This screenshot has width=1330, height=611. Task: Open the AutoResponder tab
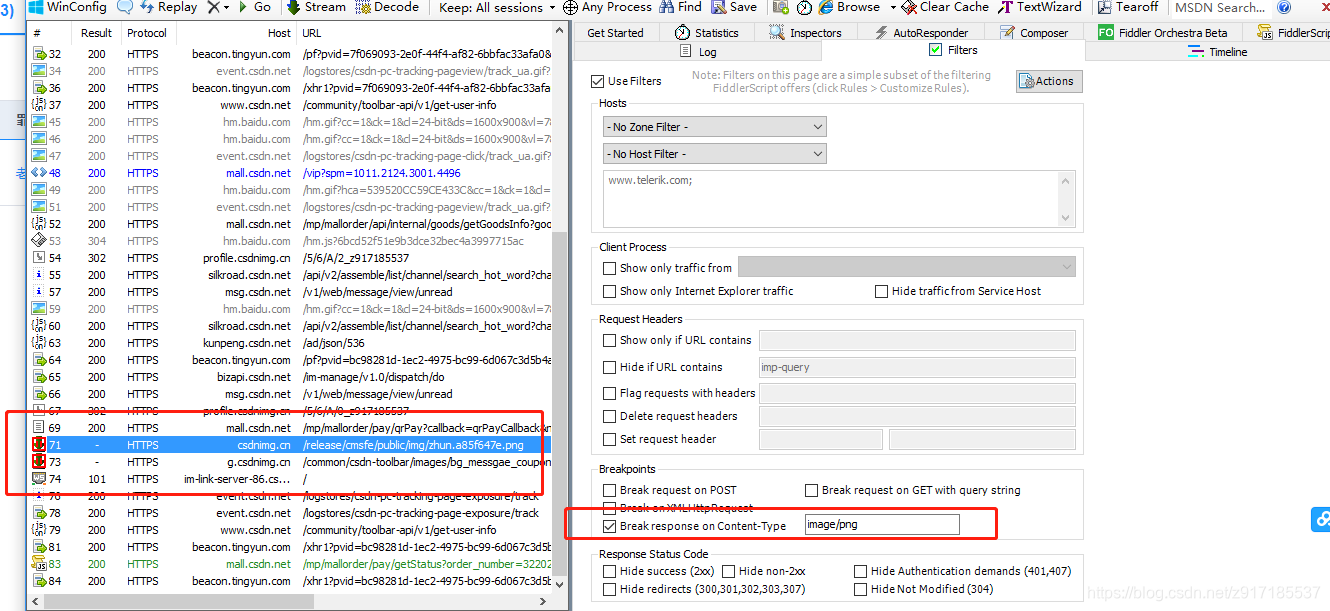click(921, 33)
